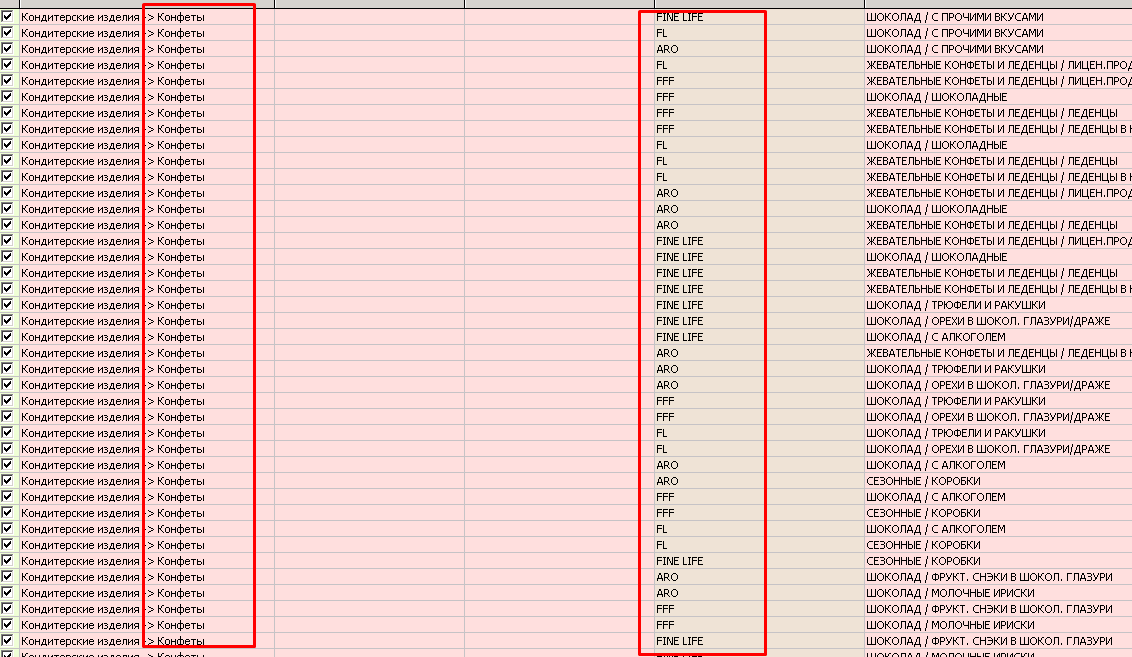Select 'ШОКОЛАД / С АЛКОГОЛЕМ' cell of FL row
The width and height of the screenshot is (1132, 657).
click(x=998, y=529)
